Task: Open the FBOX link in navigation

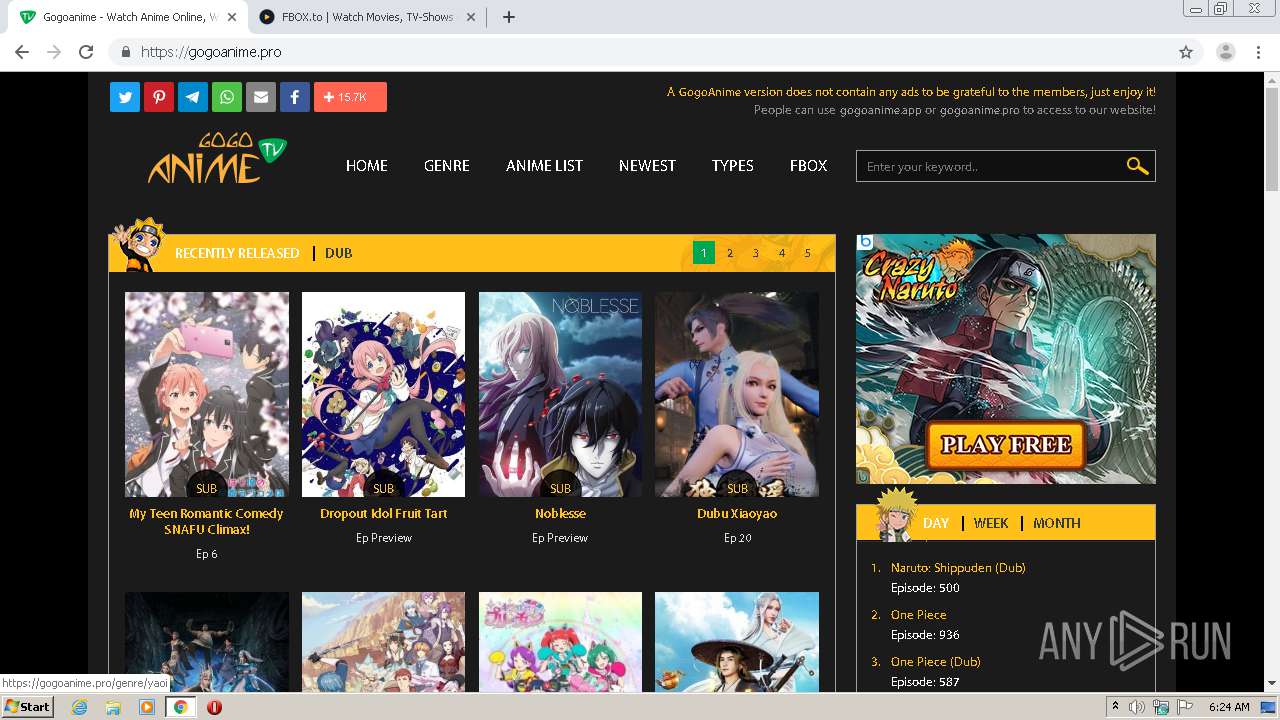Action: (809, 166)
